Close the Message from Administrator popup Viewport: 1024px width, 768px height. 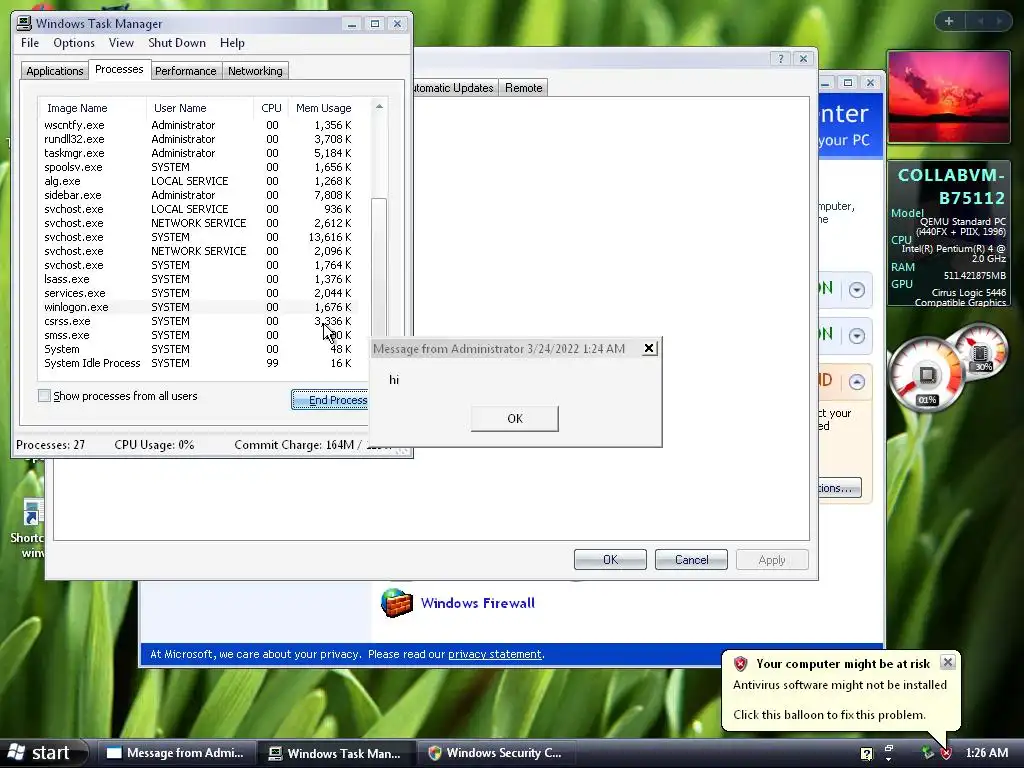[648, 348]
